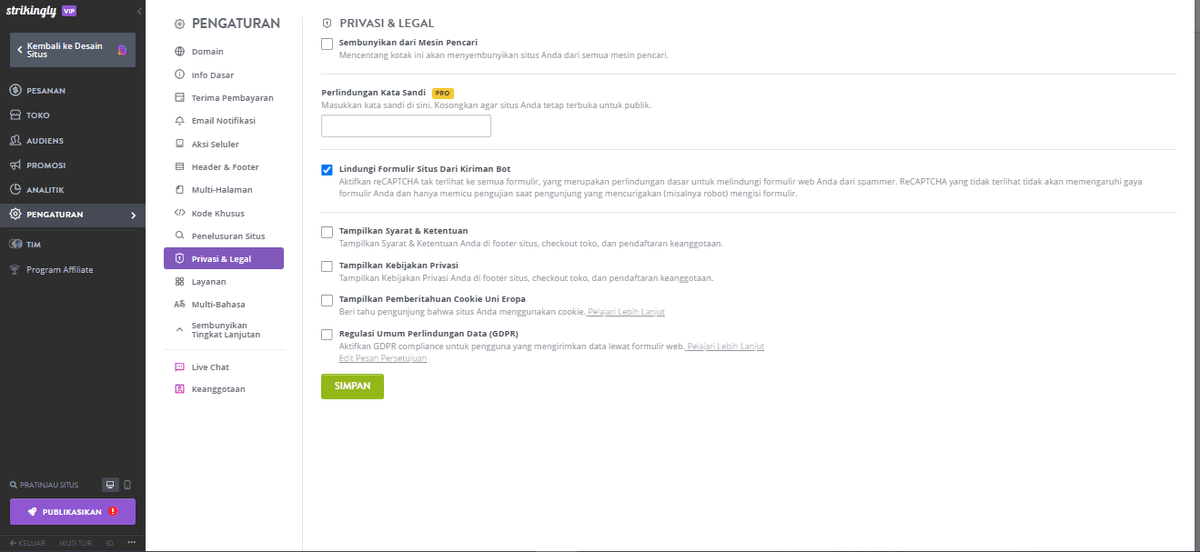This screenshot has width=1200, height=552.
Task: Uncheck Lindungi Formulir Situs Dari Kiriman Bot
Action: pyautogui.click(x=327, y=170)
